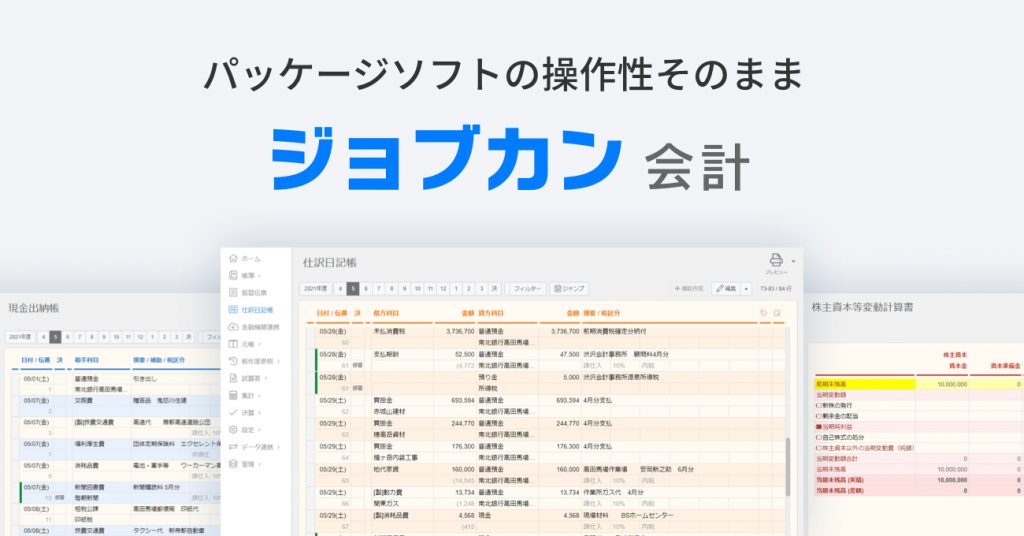
Task: Click the tag icon in journal header
Action: (763, 313)
